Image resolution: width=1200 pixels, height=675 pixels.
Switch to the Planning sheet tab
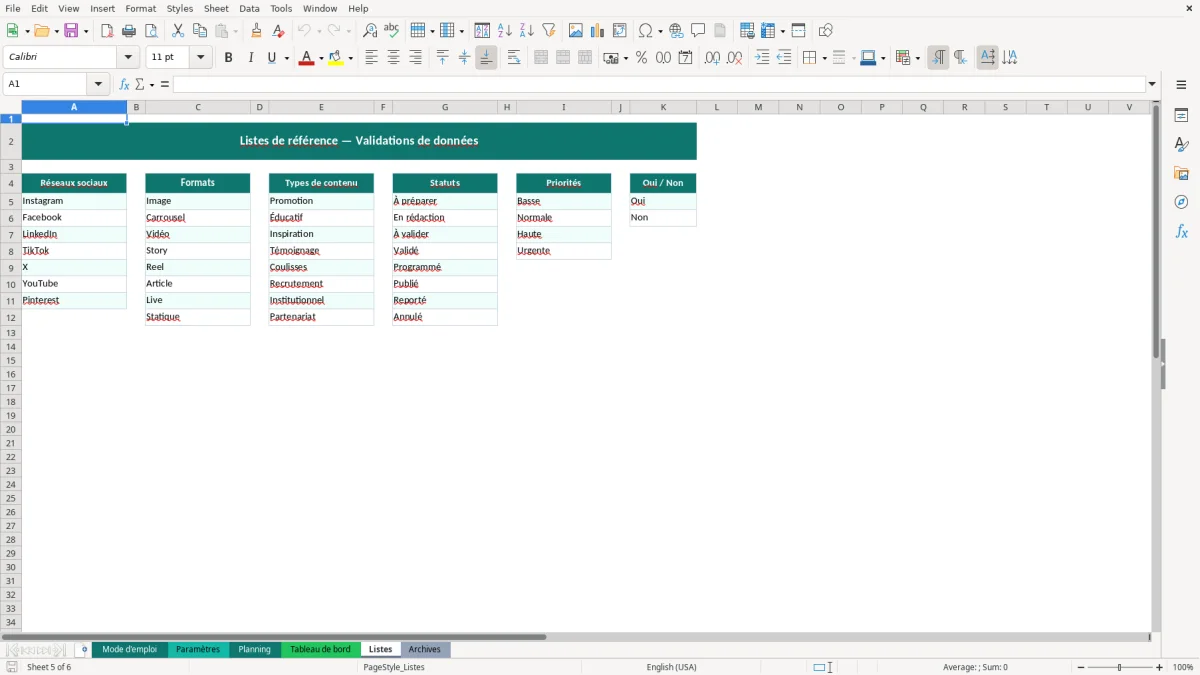pos(254,649)
